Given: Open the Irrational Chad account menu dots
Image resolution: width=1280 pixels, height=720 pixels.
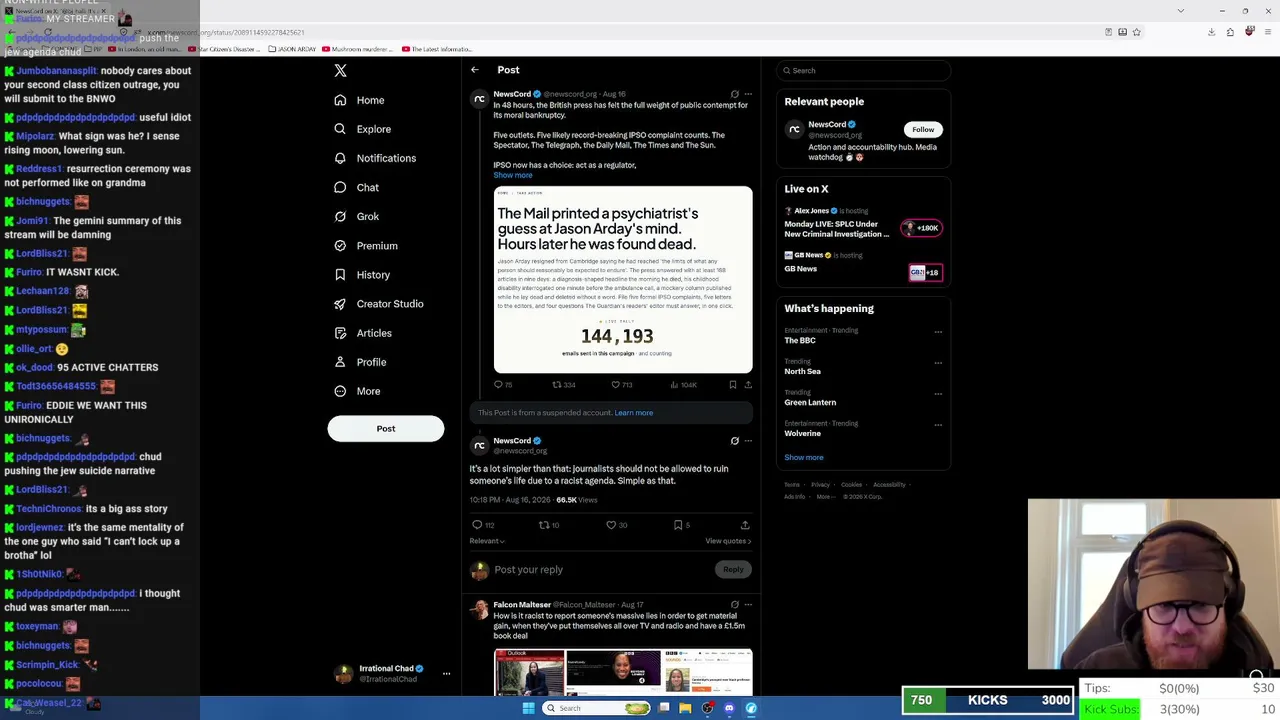Looking at the screenshot, I should [x=447, y=674].
